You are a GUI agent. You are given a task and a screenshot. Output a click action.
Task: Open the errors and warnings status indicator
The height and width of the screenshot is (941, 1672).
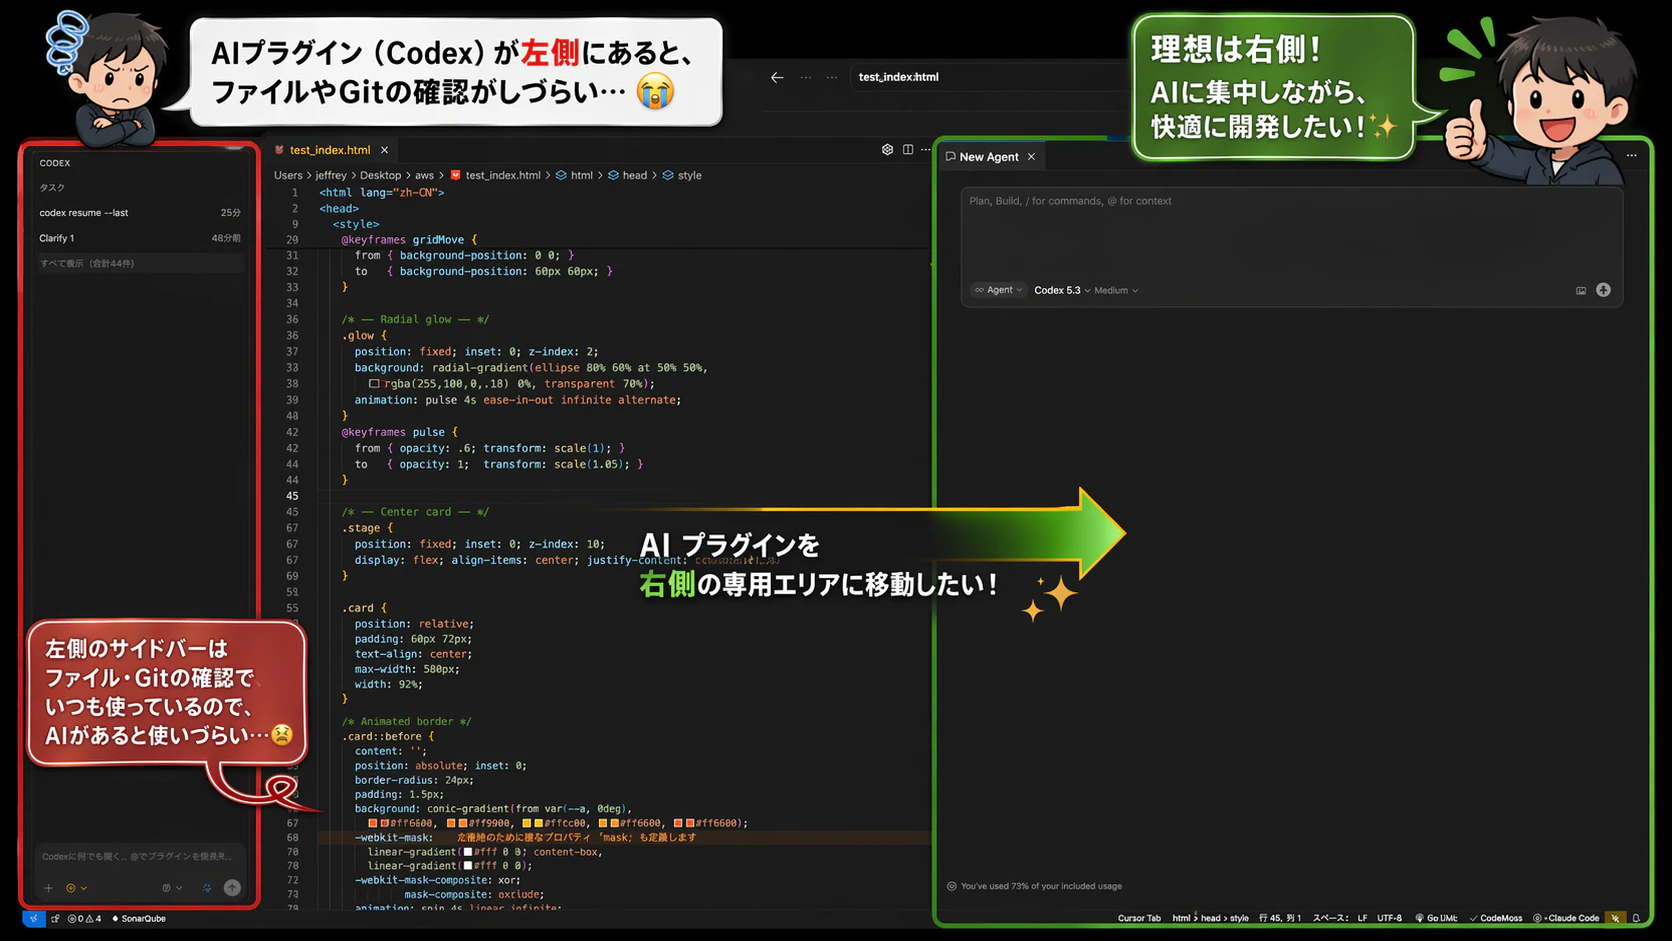(84, 918)
